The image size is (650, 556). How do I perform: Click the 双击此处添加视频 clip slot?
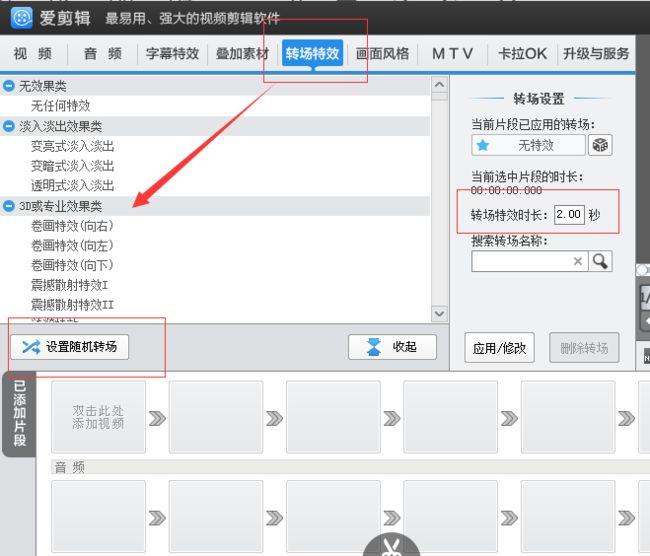tap(98, 417)
